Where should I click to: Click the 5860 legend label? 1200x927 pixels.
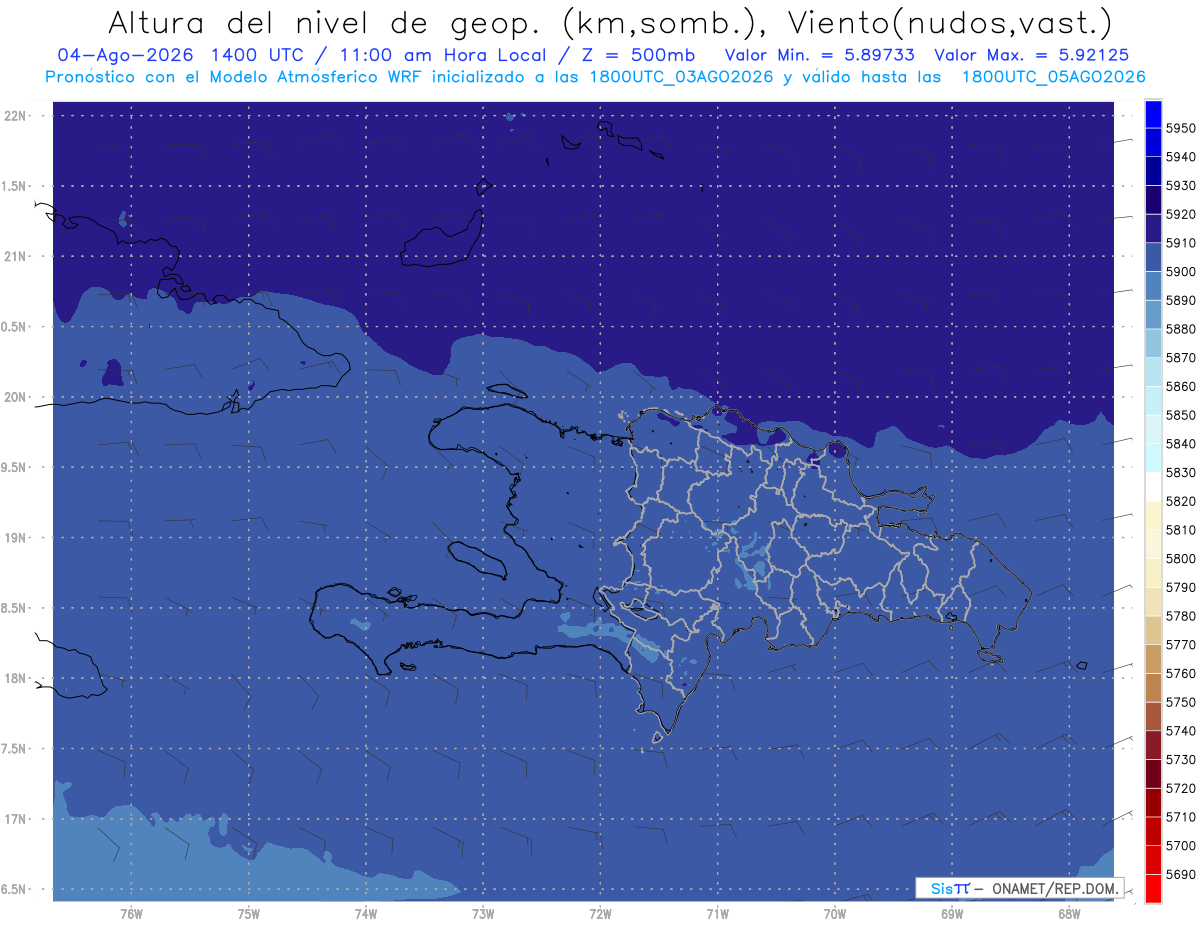point(1180,386)
